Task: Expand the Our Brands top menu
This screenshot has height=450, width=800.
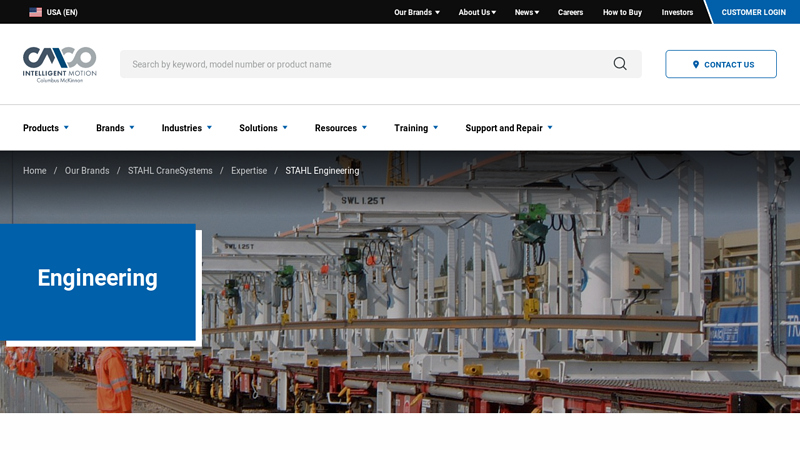Action: point(416,12)
